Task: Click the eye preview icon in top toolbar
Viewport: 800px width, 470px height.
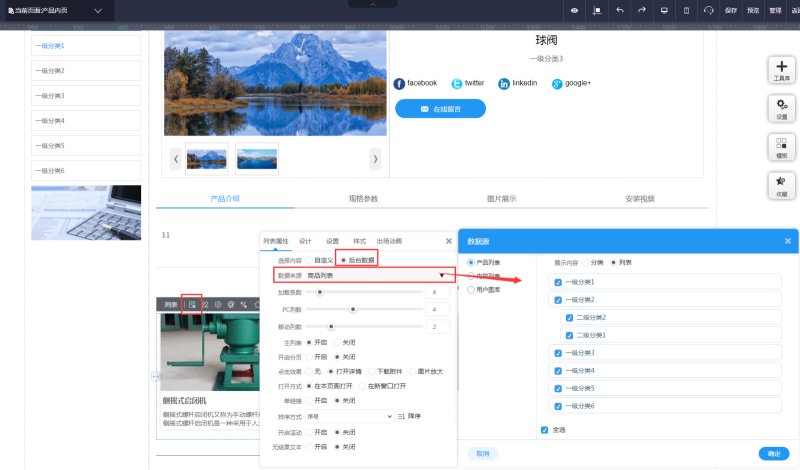Action: pyautogui.click(x=574, y=10)
